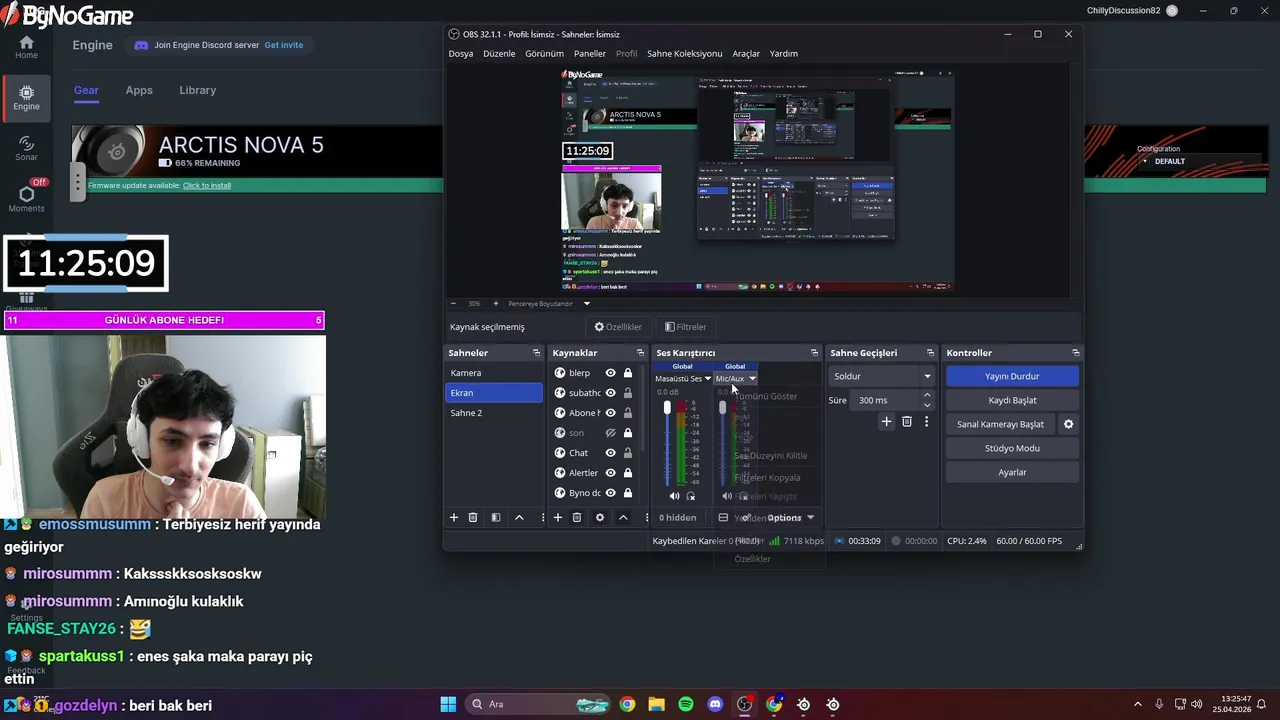
Task: Click the Süre 300 ms field
Action: pyautogui.click(x=886, y=400)
